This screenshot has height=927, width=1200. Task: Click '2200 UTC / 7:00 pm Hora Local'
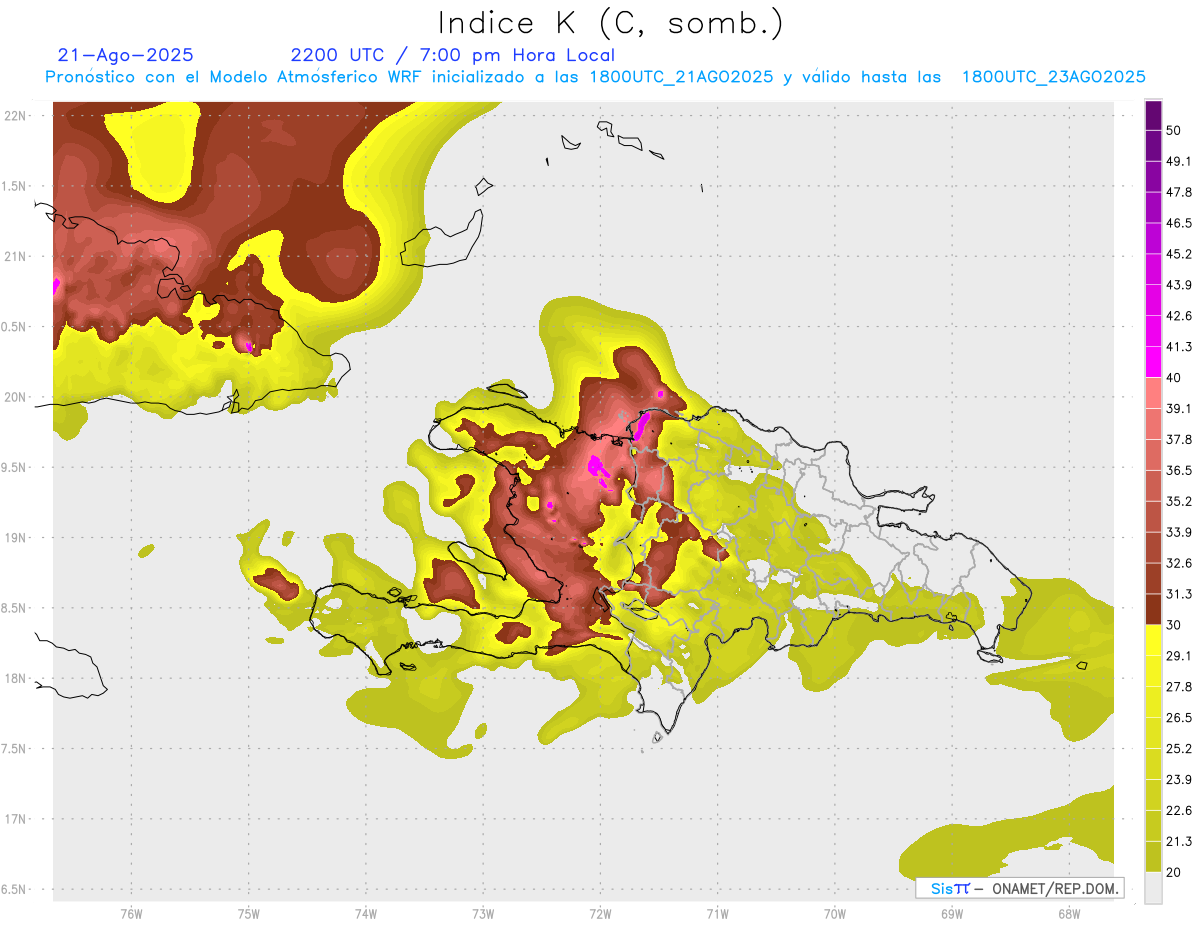453,55
